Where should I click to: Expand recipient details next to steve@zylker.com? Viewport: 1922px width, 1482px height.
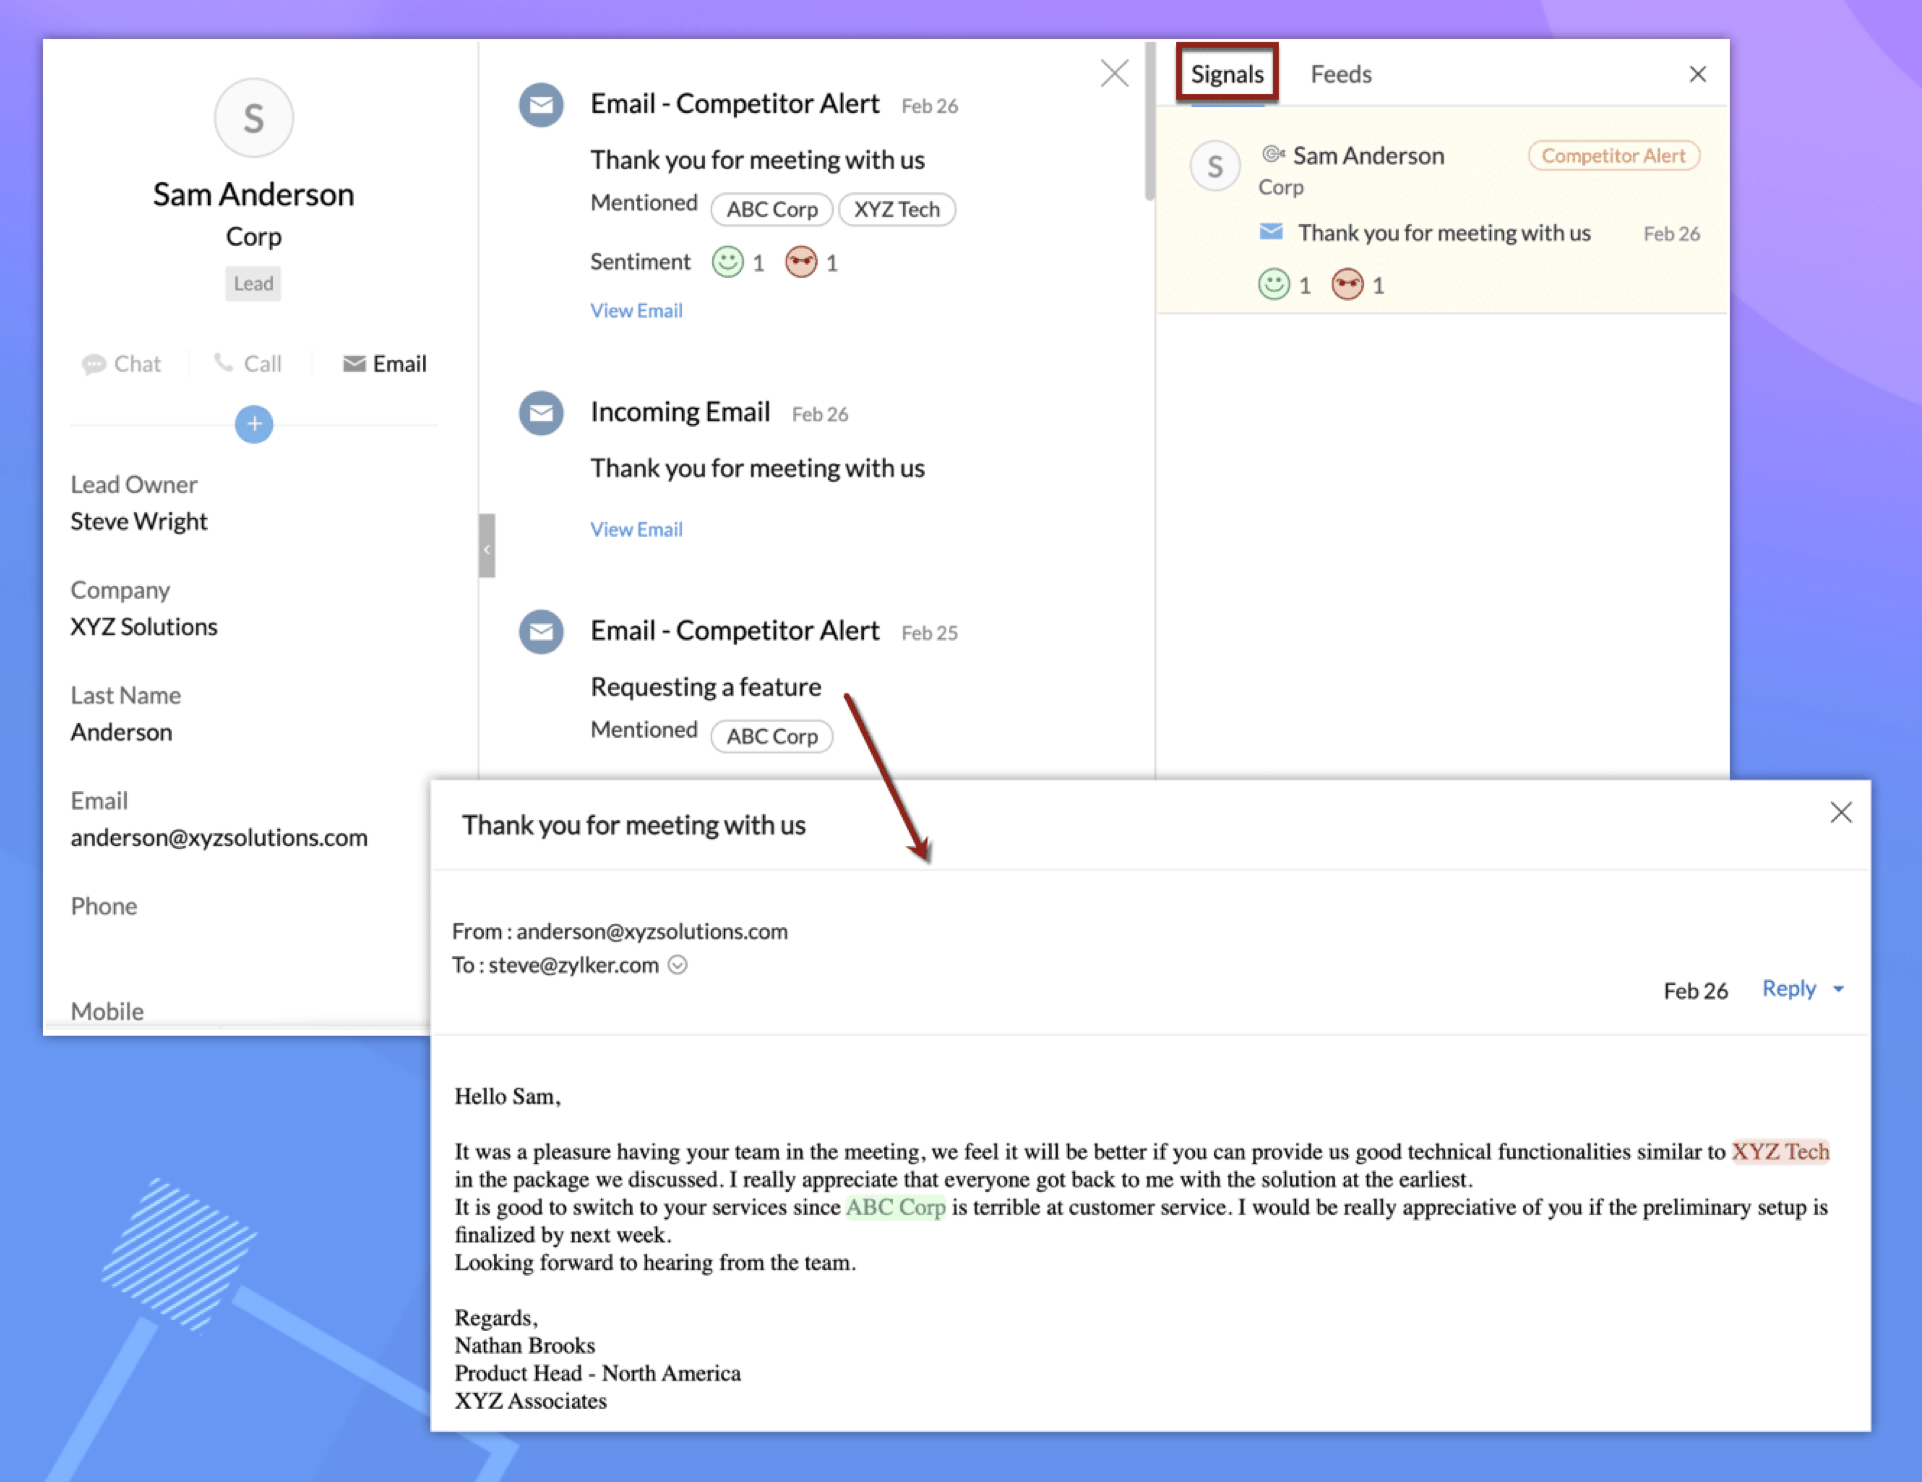[678, 965]
